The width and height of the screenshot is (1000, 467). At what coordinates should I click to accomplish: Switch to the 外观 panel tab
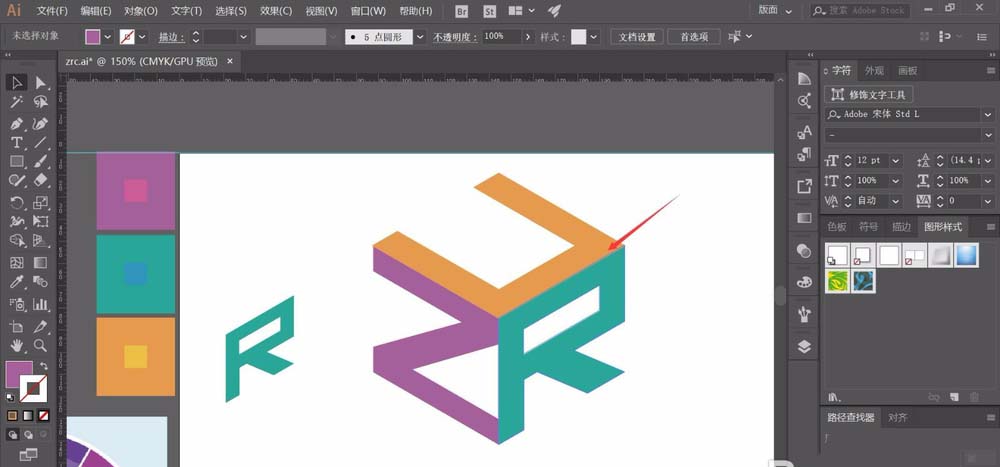(x=875, y=71)
